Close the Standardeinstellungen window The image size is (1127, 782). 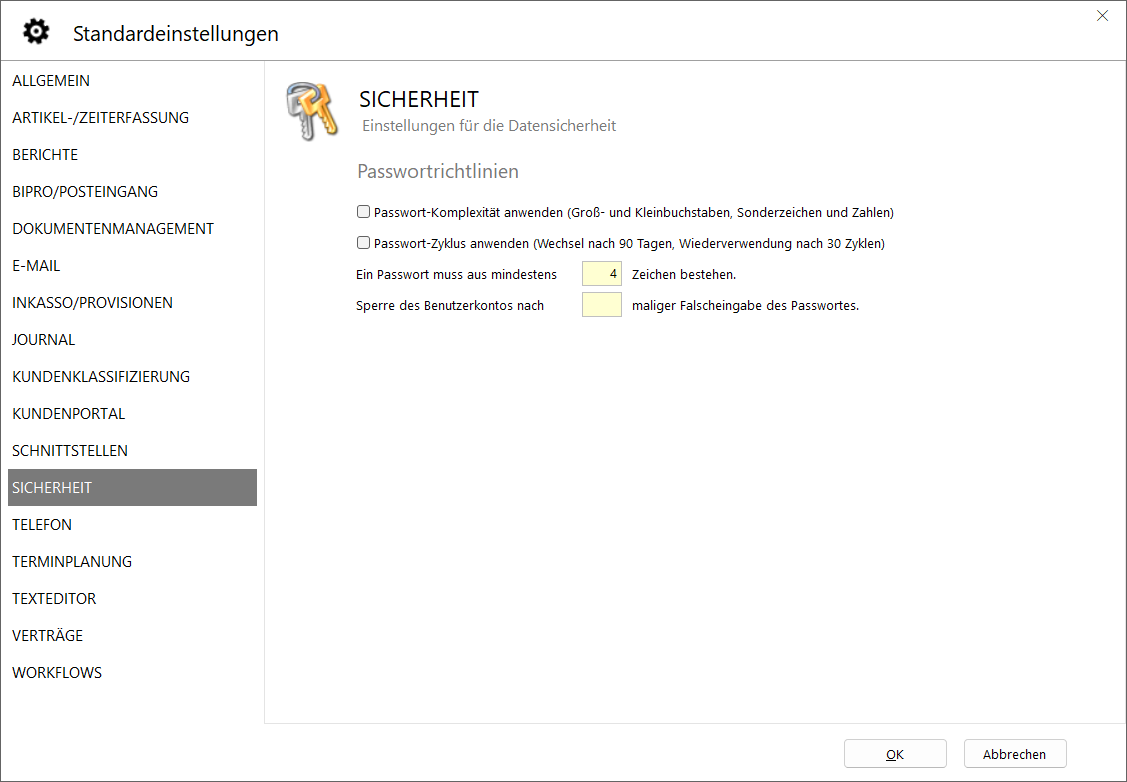[1102, 16]
